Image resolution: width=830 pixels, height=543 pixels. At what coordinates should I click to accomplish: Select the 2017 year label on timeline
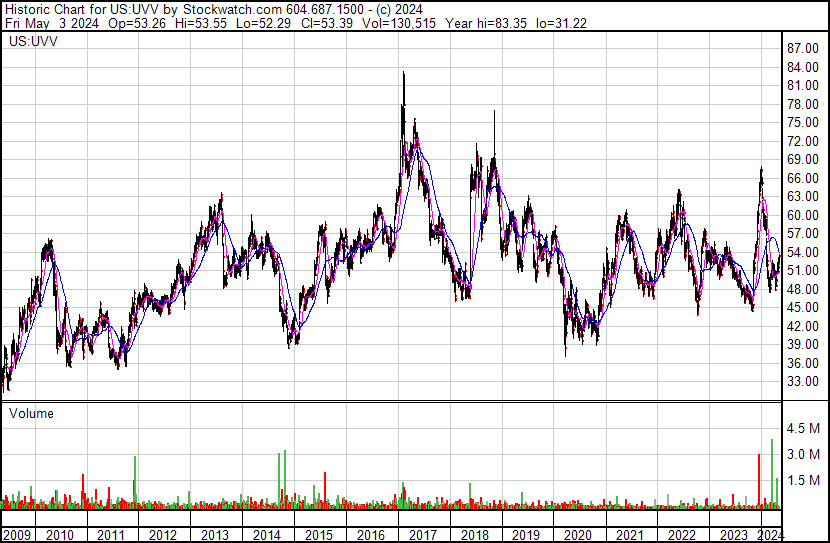(x=422, y=535)
